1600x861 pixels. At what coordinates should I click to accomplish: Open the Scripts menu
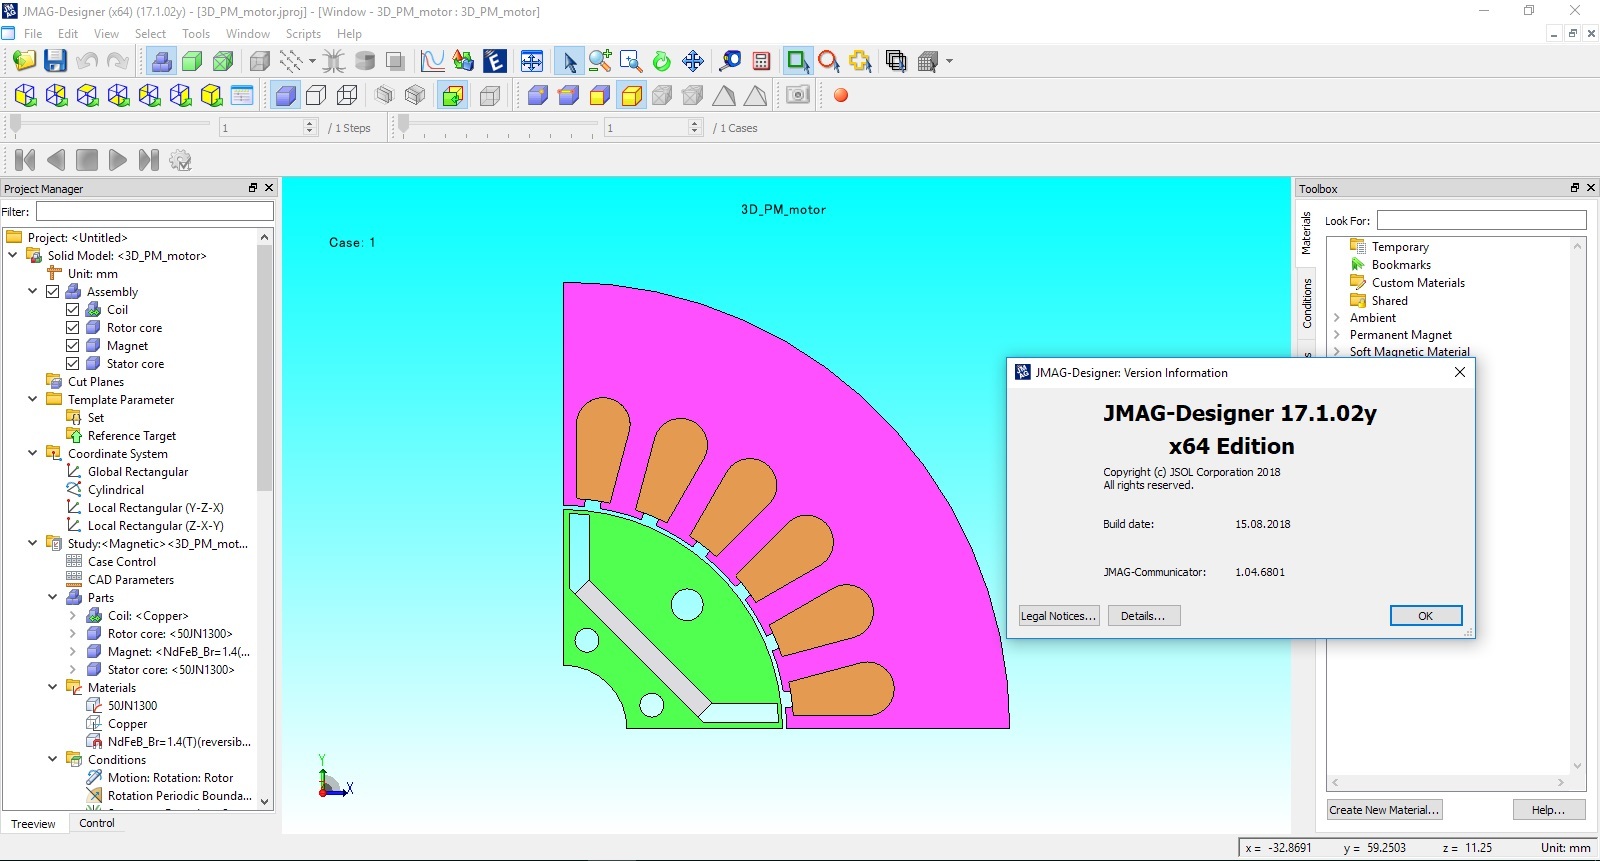(303, 33)
